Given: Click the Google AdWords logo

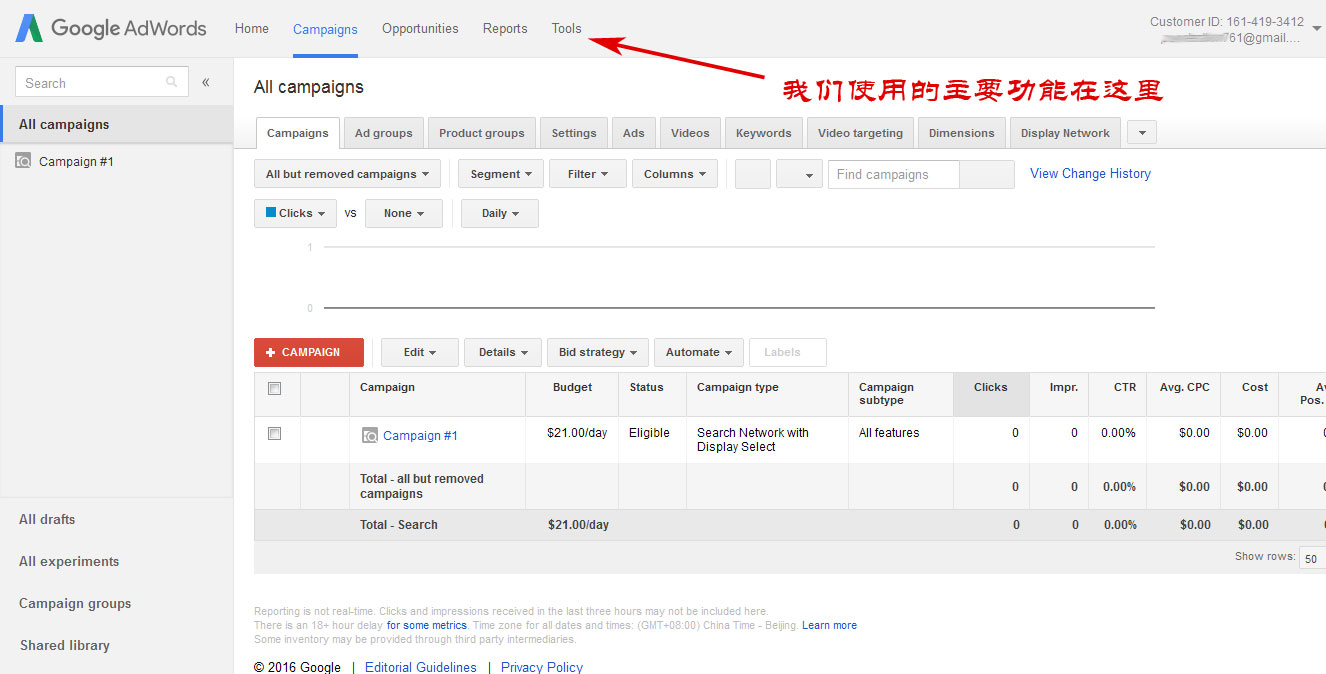Looking at the screenshot, I should point(111,28).
